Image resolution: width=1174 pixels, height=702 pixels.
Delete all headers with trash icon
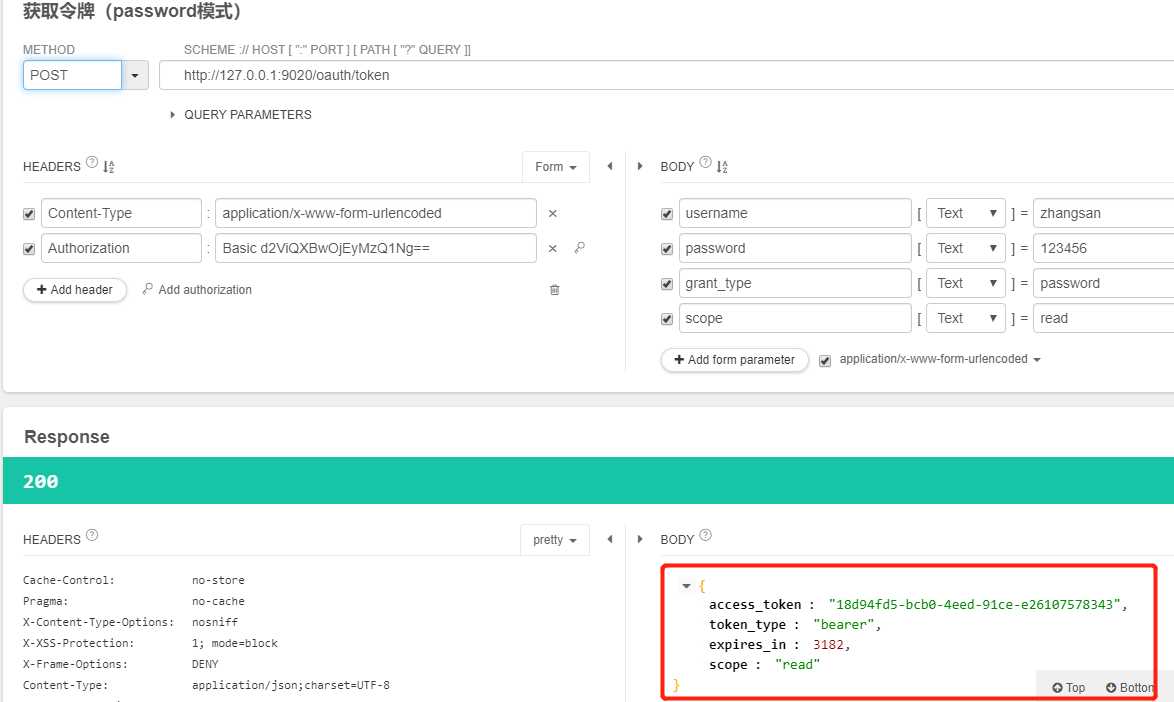tap(555, 290)
